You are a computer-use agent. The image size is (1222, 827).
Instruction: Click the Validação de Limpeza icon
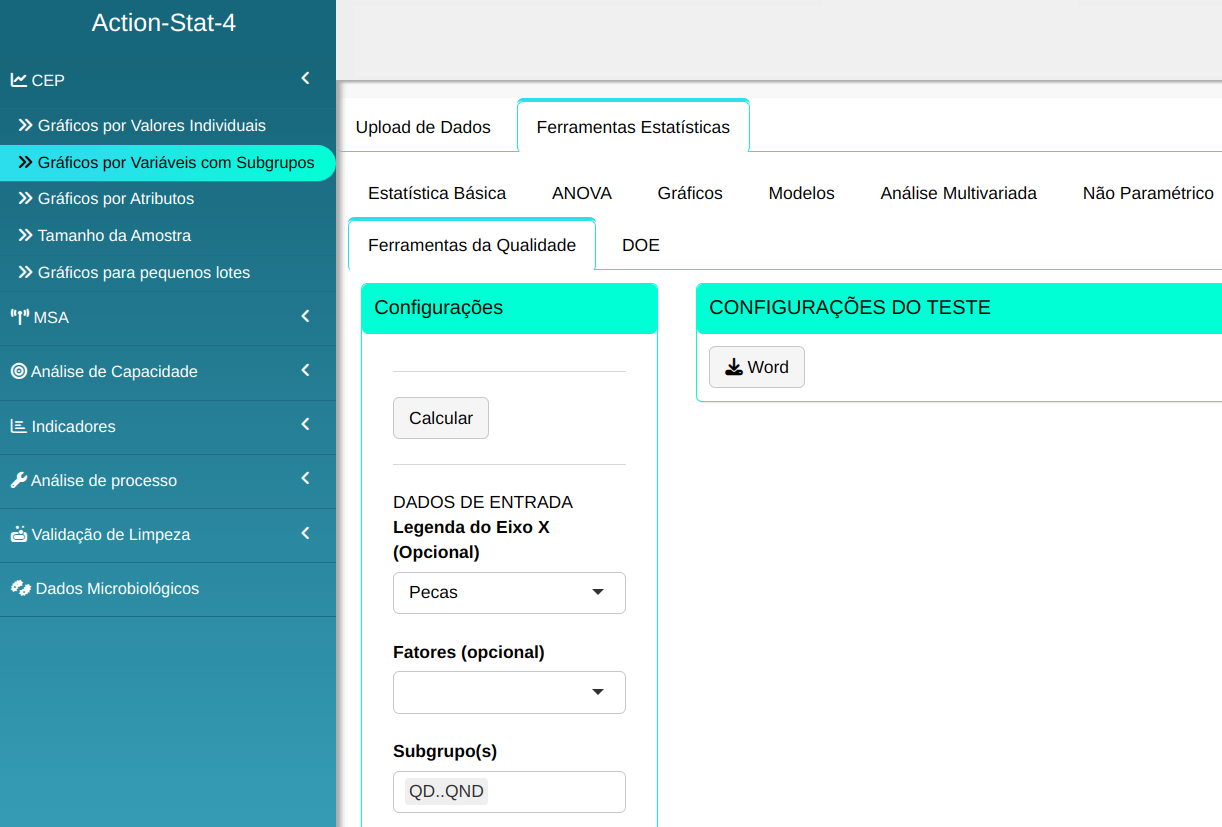19,534
